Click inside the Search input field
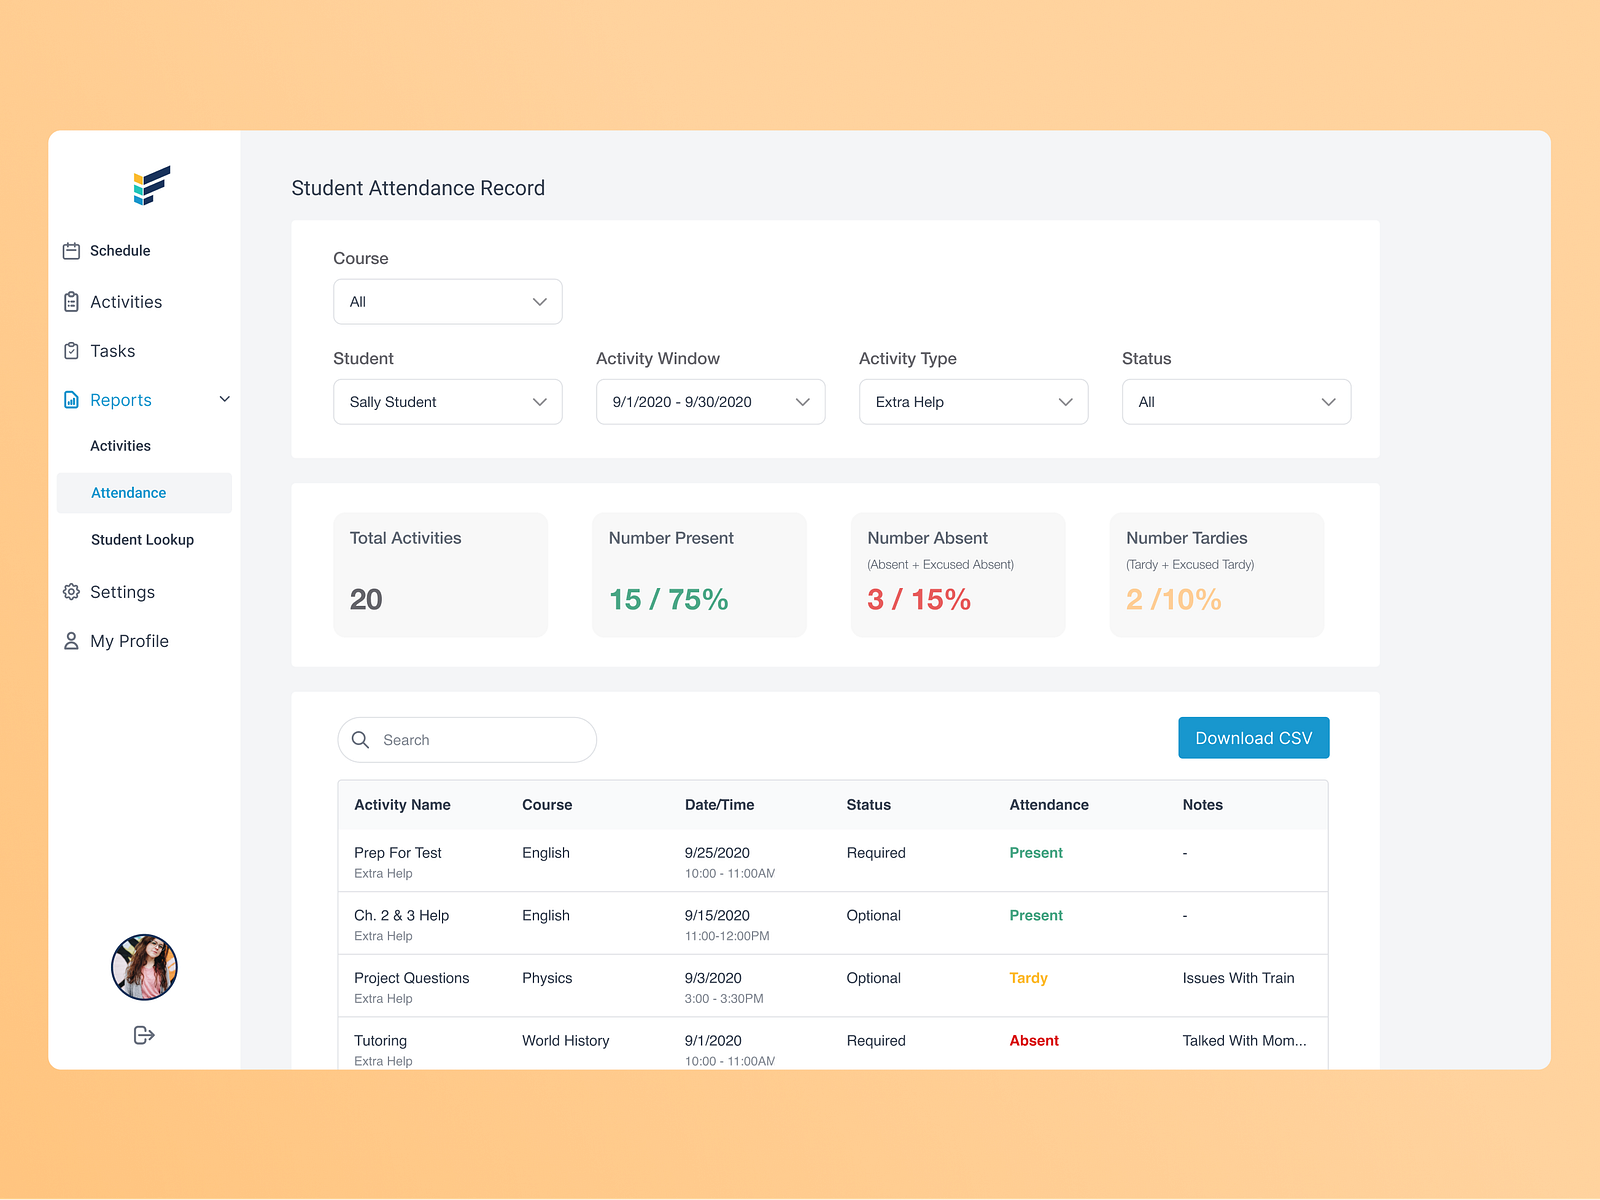 (470, 739)
